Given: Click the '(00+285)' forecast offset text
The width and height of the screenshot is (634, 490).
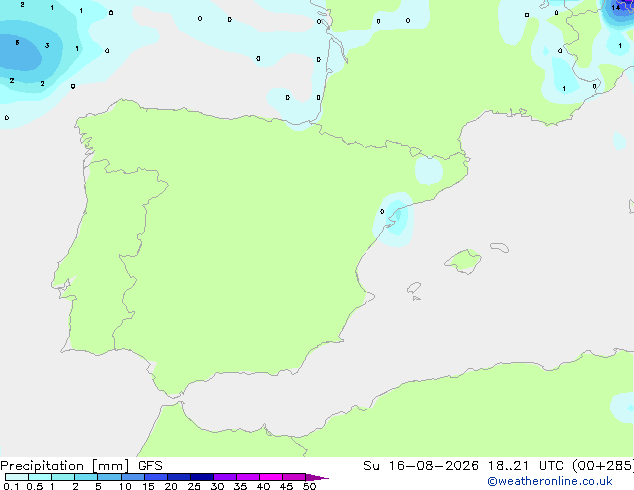Looking at the screenshot, I should point(603,466).
